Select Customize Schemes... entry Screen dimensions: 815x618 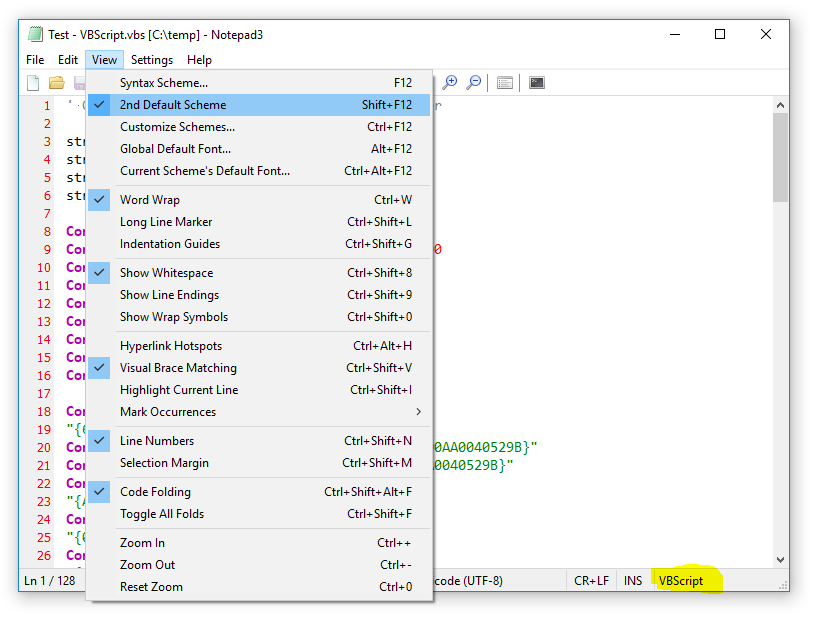[x=259, y=127]
